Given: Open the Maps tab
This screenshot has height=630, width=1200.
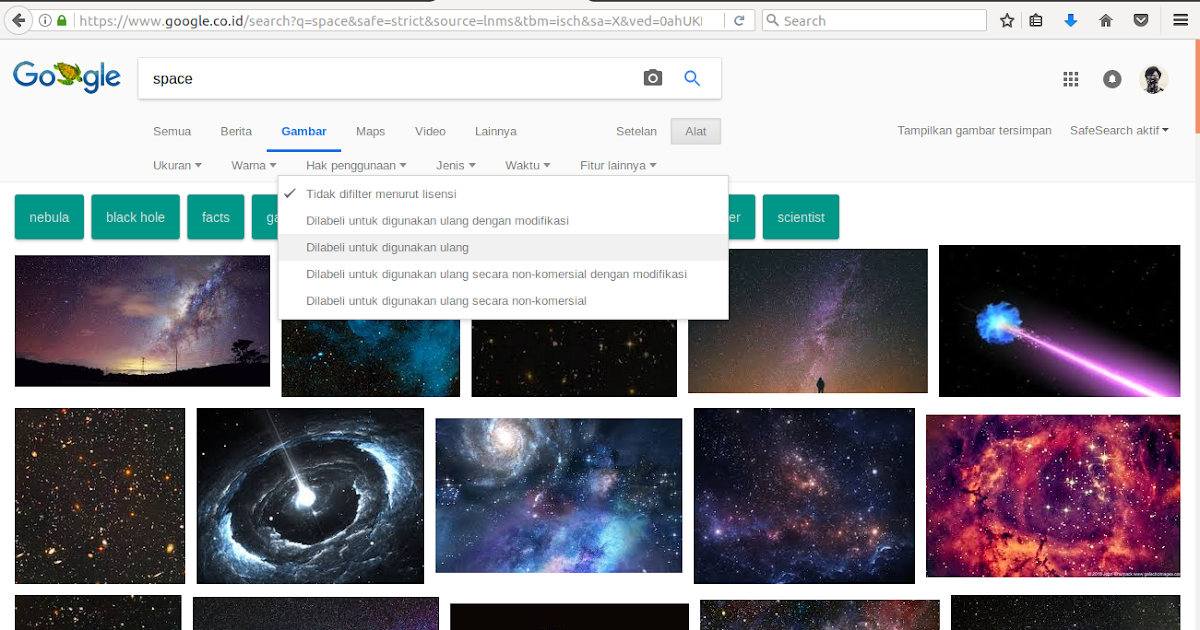Looking at the screenshot, I should point(370,131).
